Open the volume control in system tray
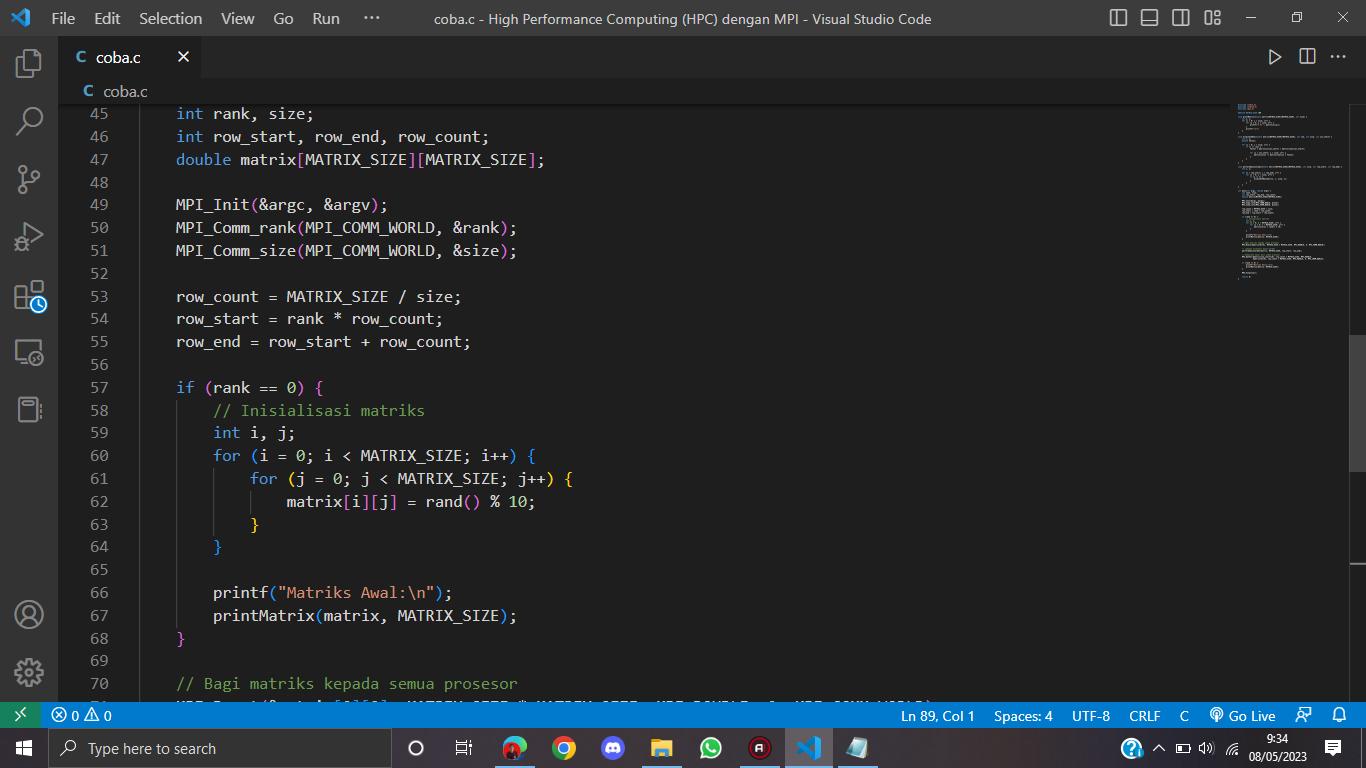The height and width of the screenshot is (768, 1366). click(x=1205, y=748)
